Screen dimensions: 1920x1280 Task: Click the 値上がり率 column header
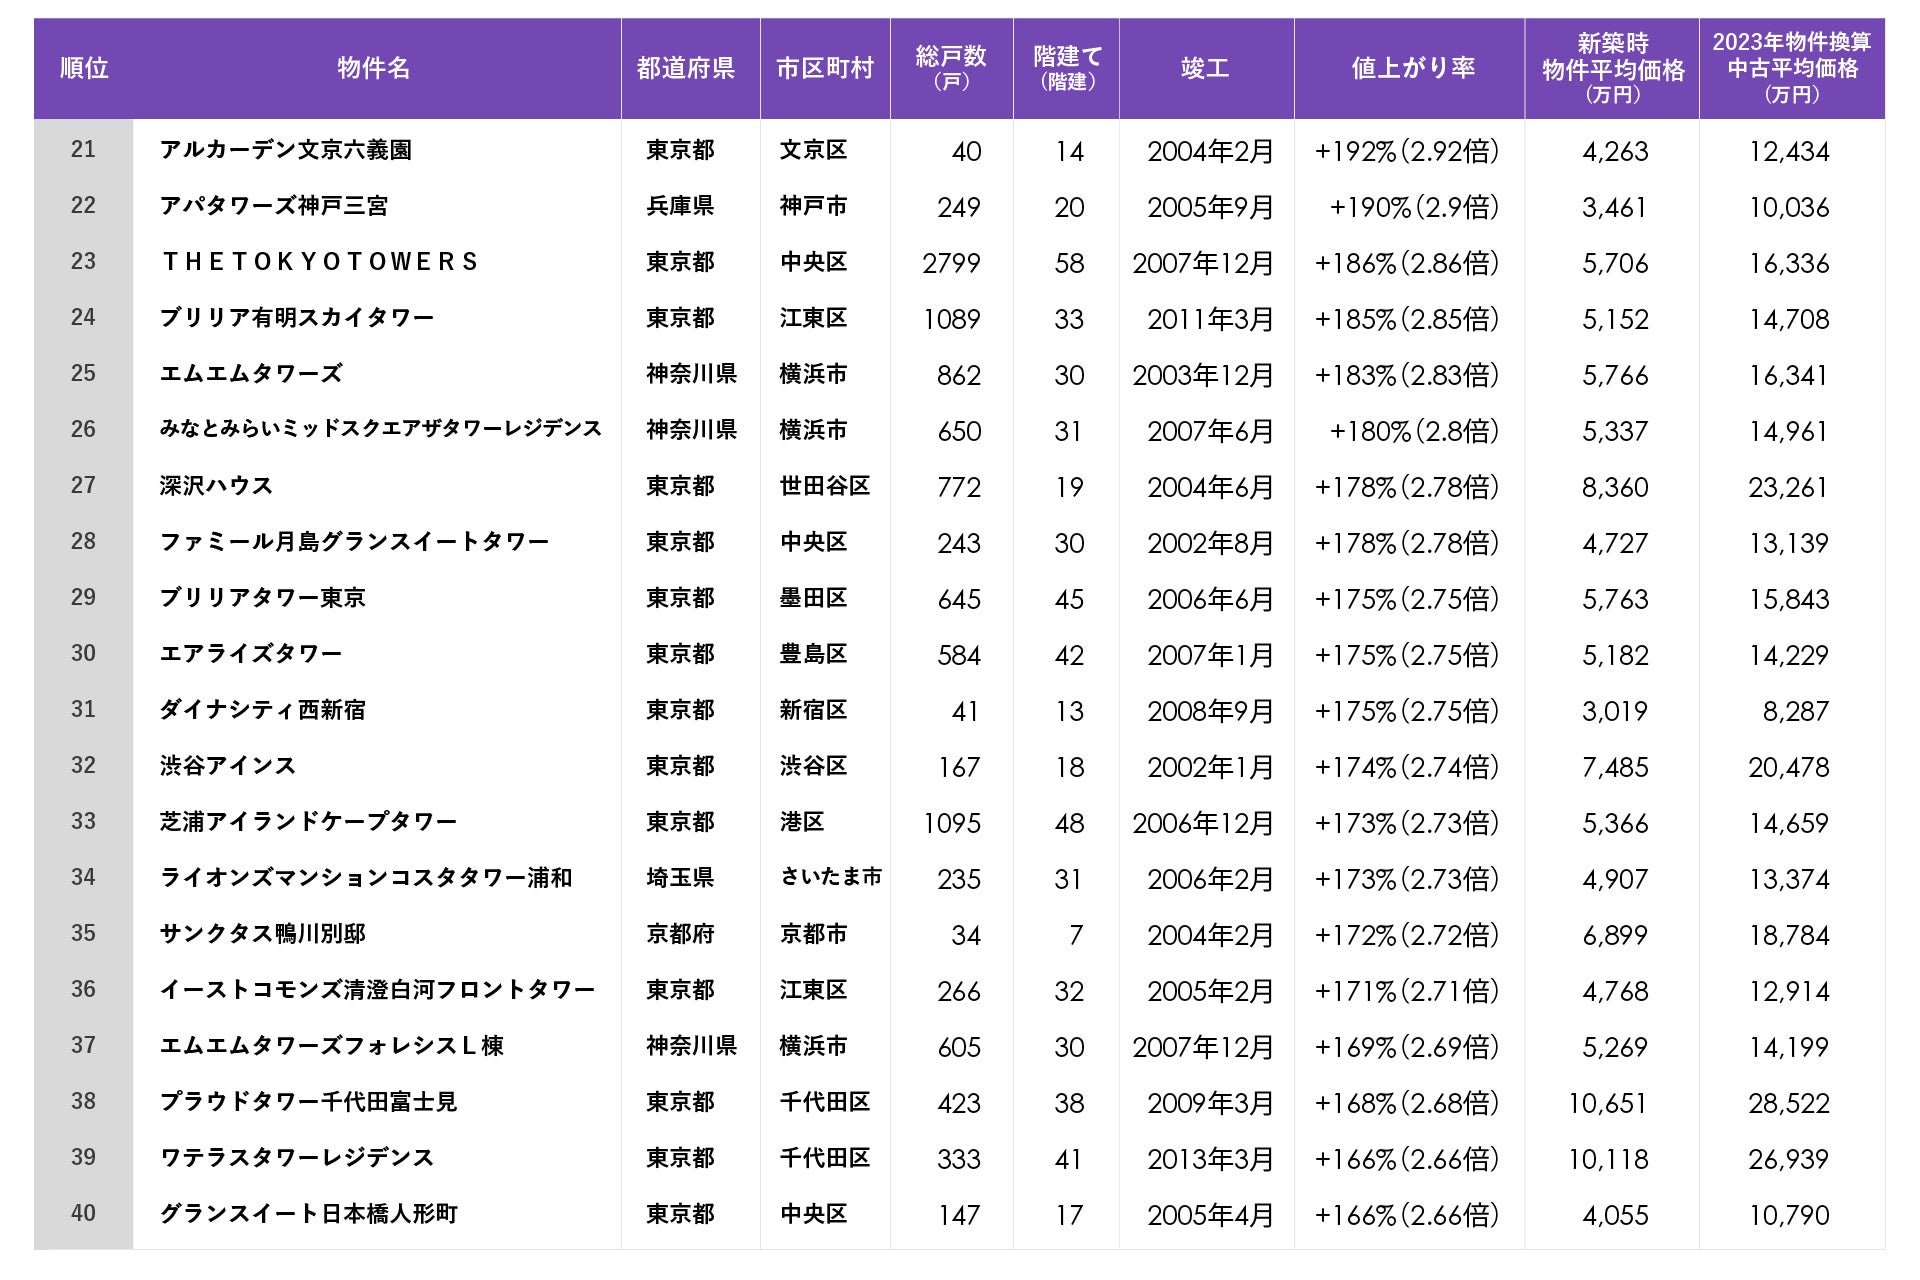click(1412, 68)
